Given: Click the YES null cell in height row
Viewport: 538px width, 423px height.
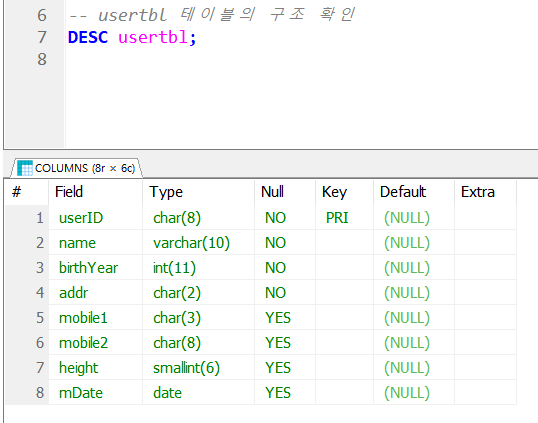Looking at the screenshot, I should 285,368.
